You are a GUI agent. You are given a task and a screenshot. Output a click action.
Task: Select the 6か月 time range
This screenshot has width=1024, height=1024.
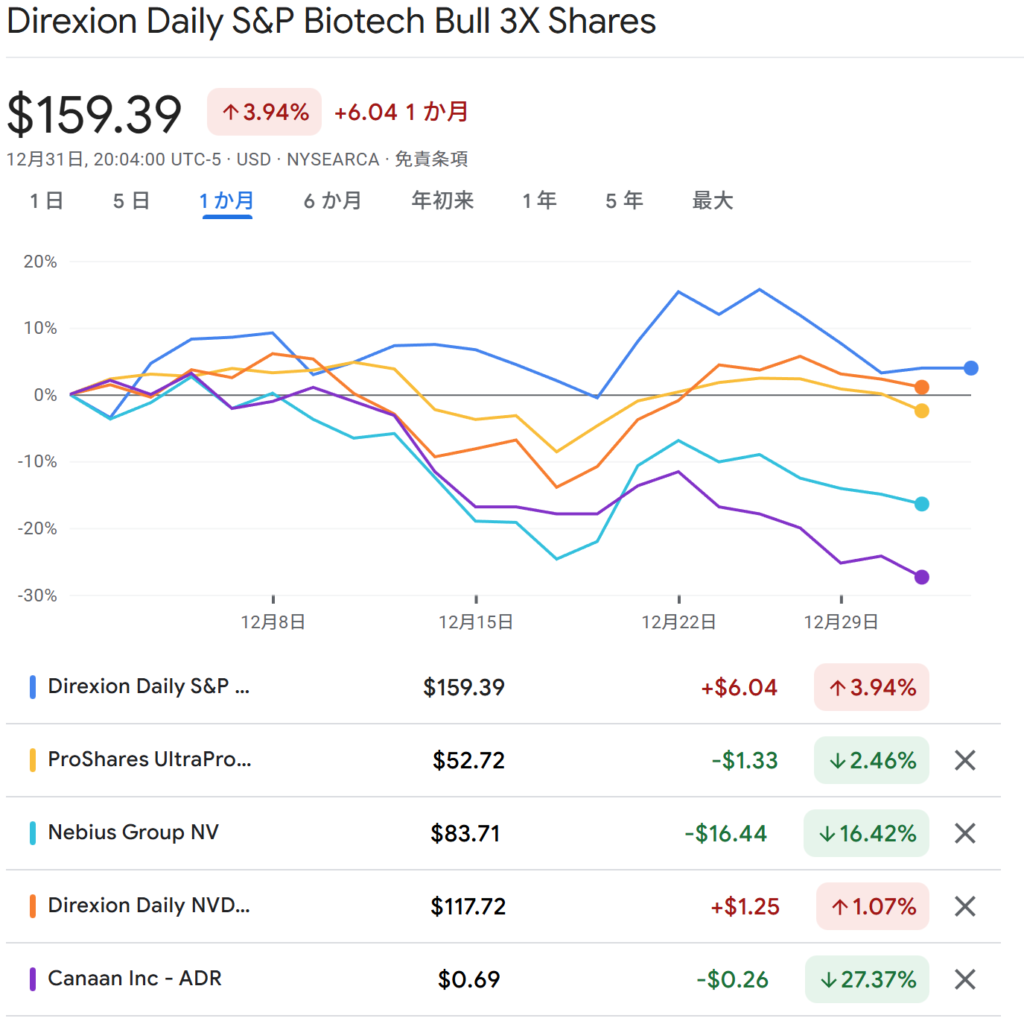pyautogui.click(x=333, y=201)
